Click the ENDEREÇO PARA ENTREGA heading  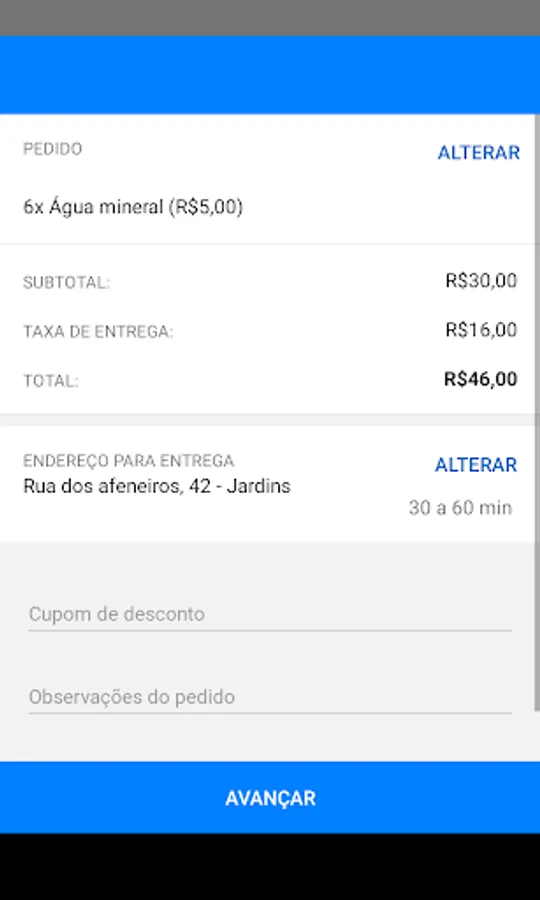[x=129, y=461]
